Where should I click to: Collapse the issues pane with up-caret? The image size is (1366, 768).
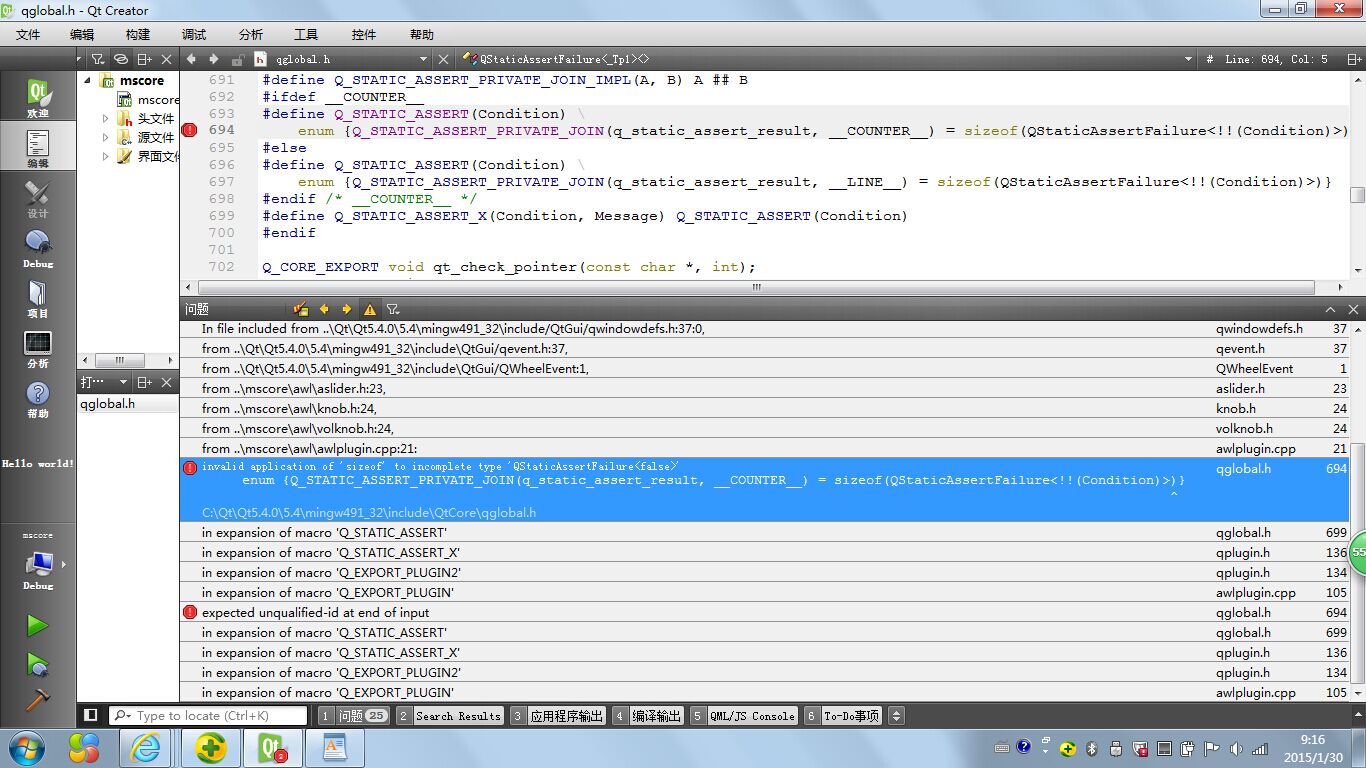(1331, 309)
